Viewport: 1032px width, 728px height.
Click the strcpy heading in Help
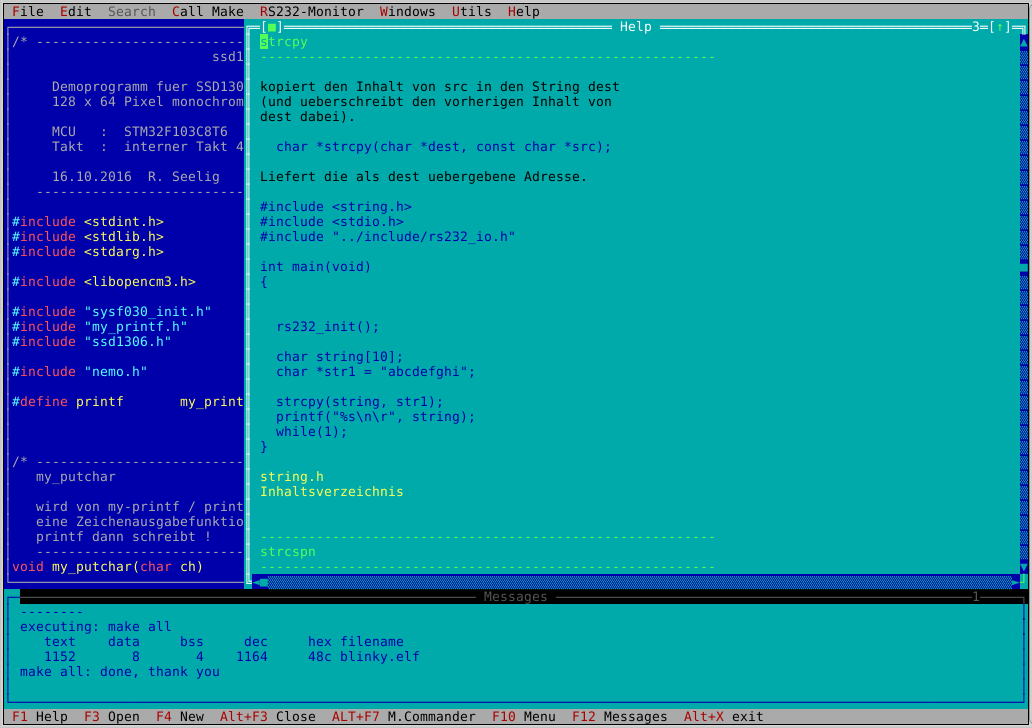click(x=284, y=41)
